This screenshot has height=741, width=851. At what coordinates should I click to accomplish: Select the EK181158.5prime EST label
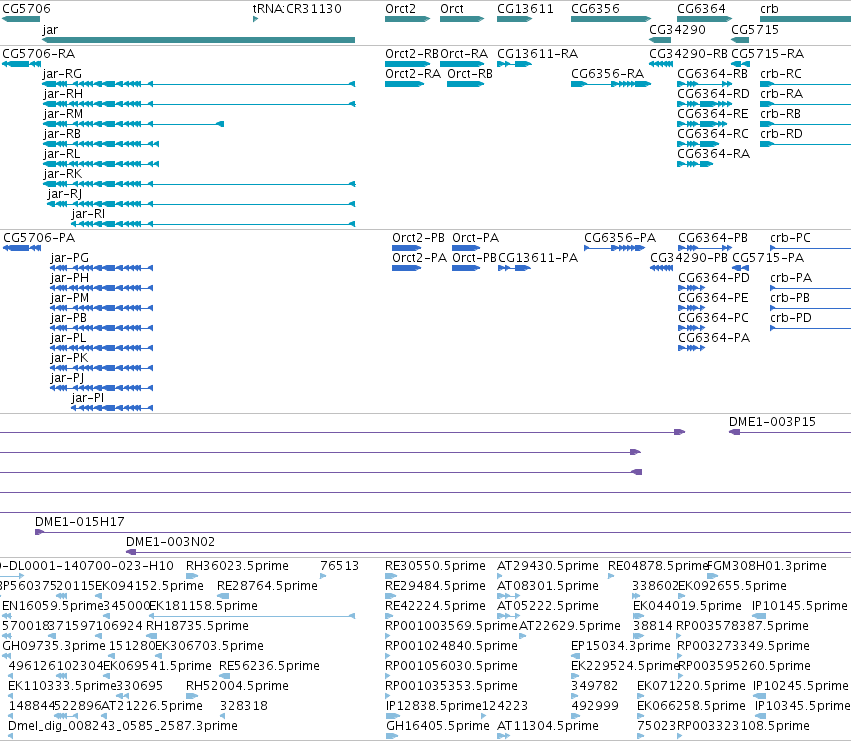204,606
